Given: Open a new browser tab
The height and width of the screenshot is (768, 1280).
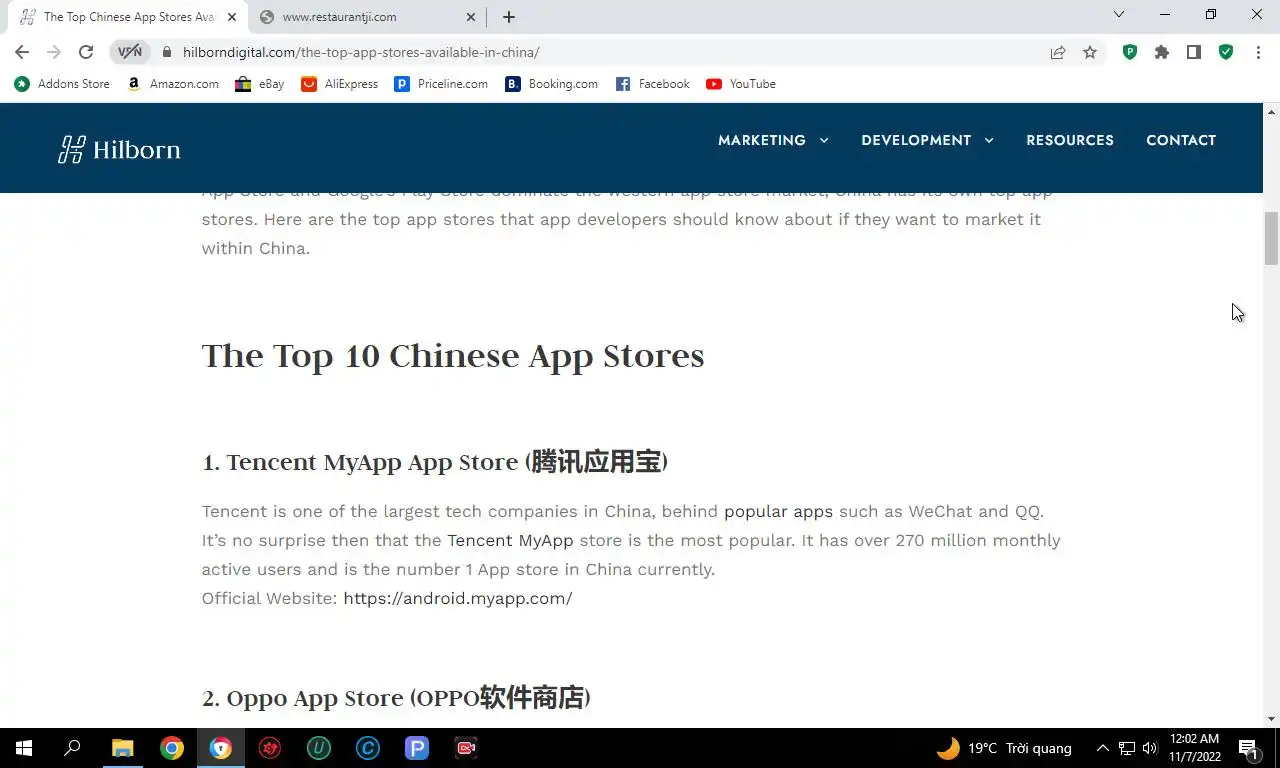Looking at the screenshot, I should pyautogui.click(x=509, y=17).
